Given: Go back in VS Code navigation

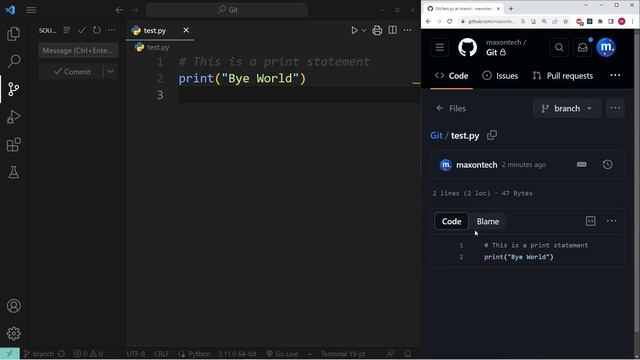Looking at the screenshot, I should (x=119, y=10).
